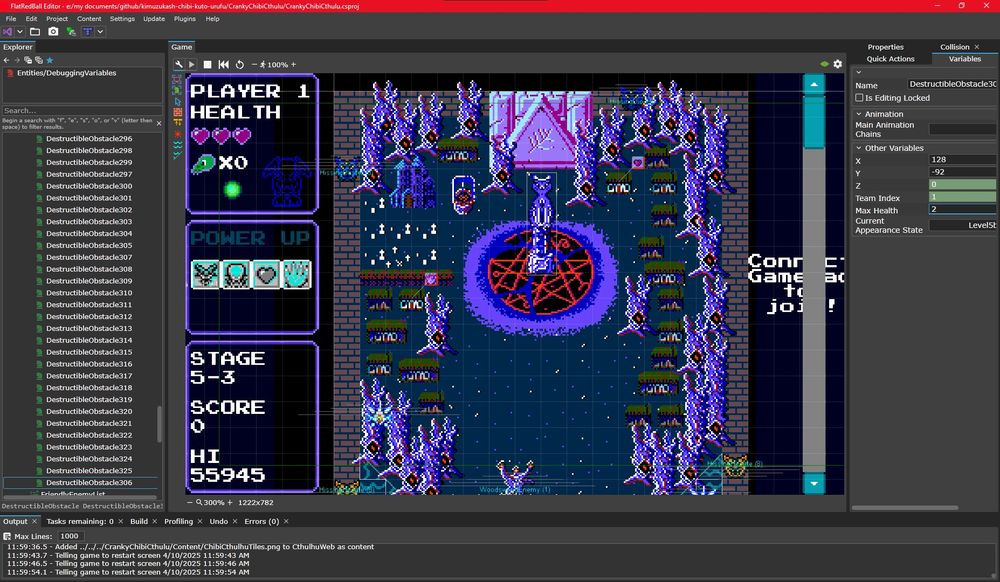1000x582 pixels.
Task: Click the green sync icon in main toolbar
Action: tap(71, 31)
